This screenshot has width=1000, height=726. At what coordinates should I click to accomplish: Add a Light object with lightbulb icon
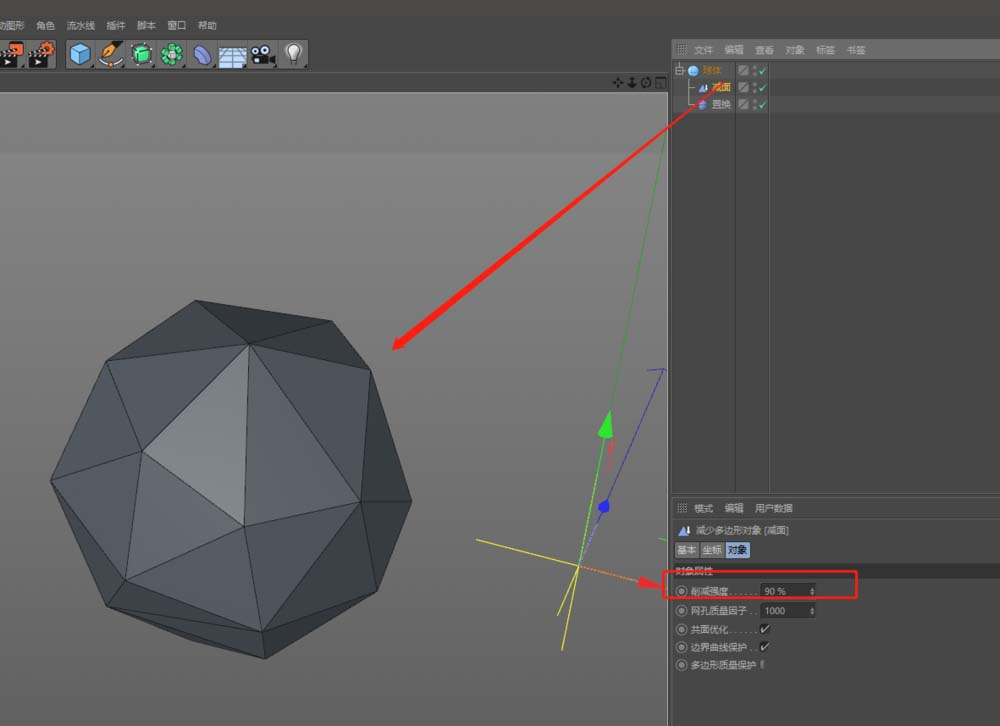(x=293, y=54)
